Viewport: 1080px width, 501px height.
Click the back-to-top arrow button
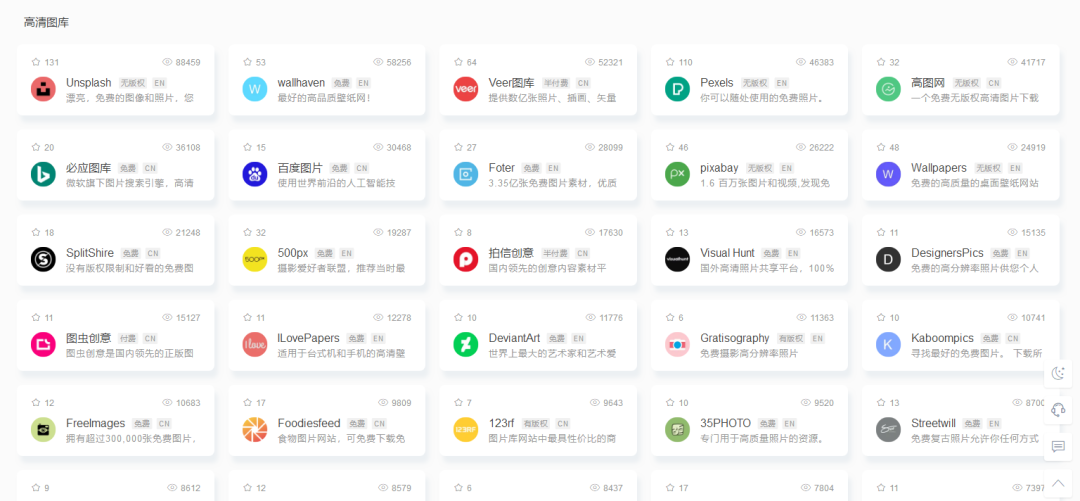1058,482
